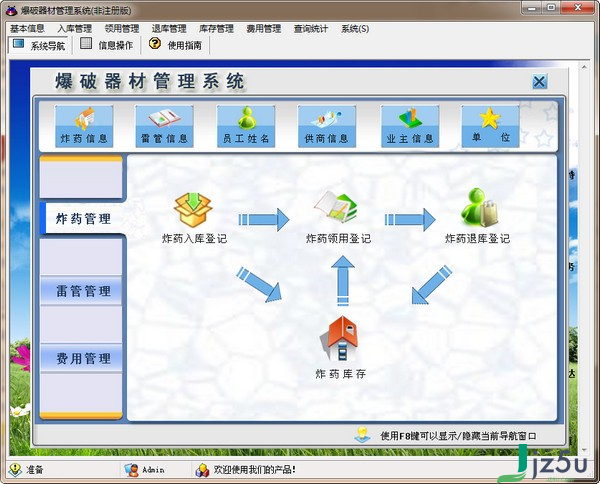Open 炸药信息 explosive info icon
600x484 pixels.
point(84,126)
